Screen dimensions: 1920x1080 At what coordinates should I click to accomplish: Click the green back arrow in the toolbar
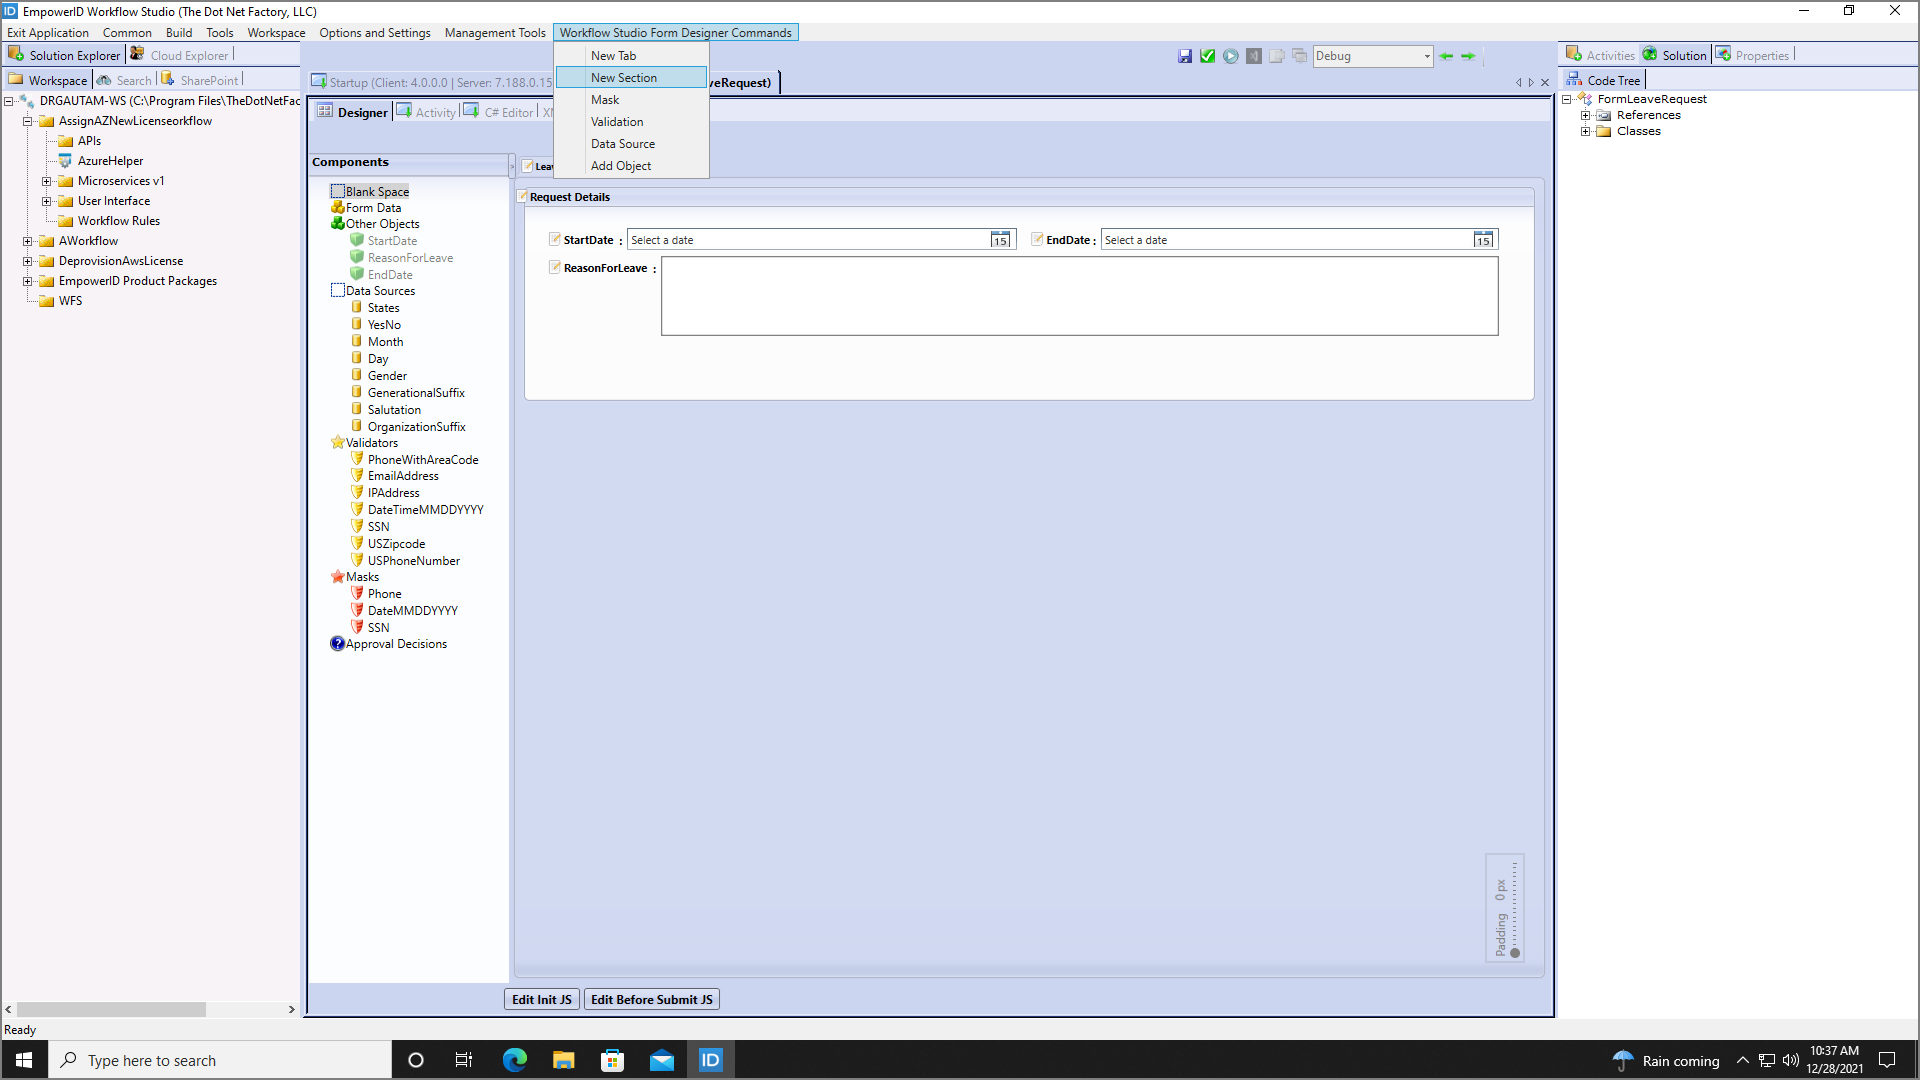(1446, 56)
